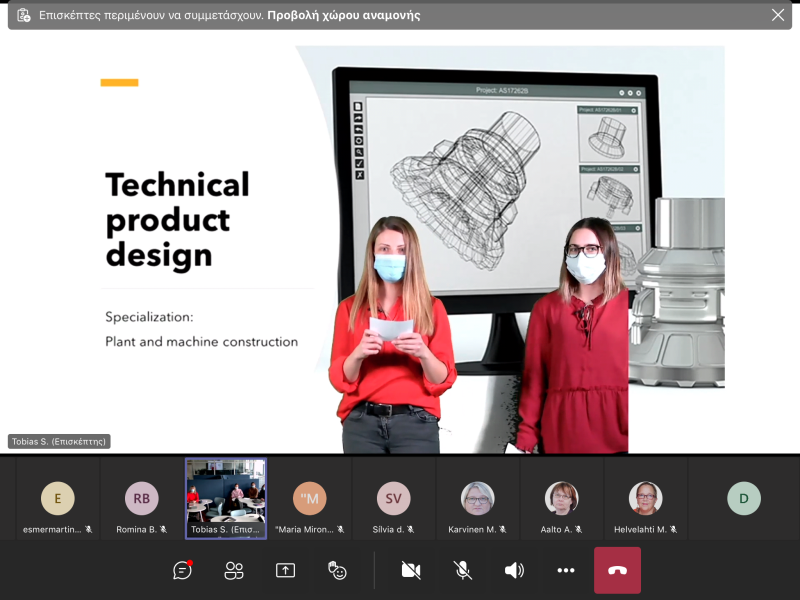This screenshot has width=800, height=600.
Task: Hang up with the red button
Action: 617,570
